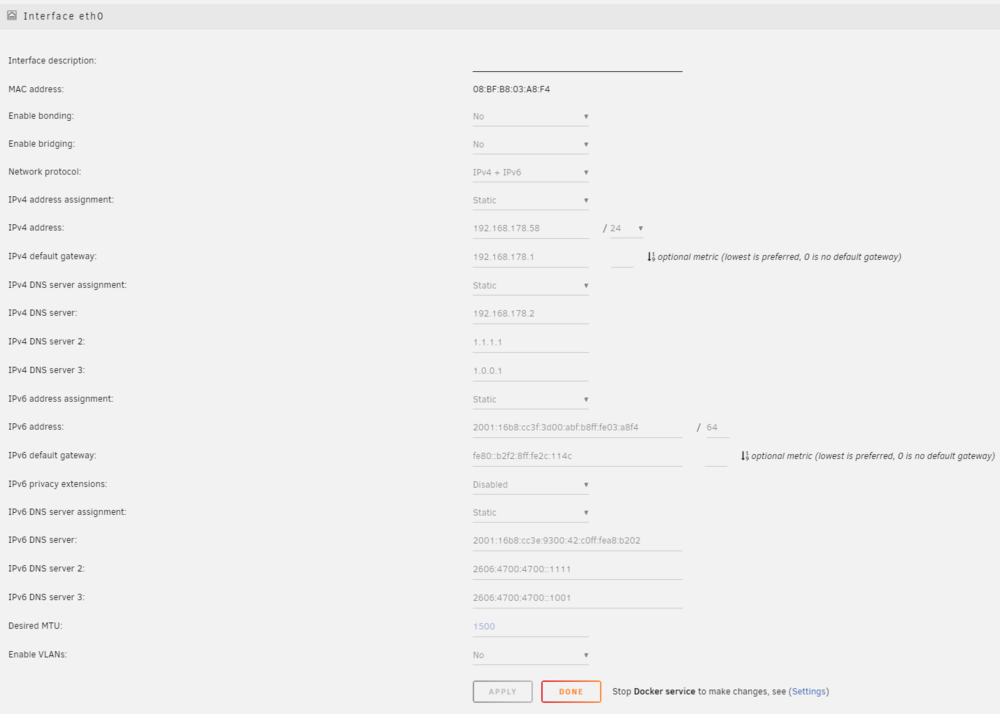Screen dimensions: 1000x714
Task: Click the Interface eth0 header title
Action: click(63, 16)
